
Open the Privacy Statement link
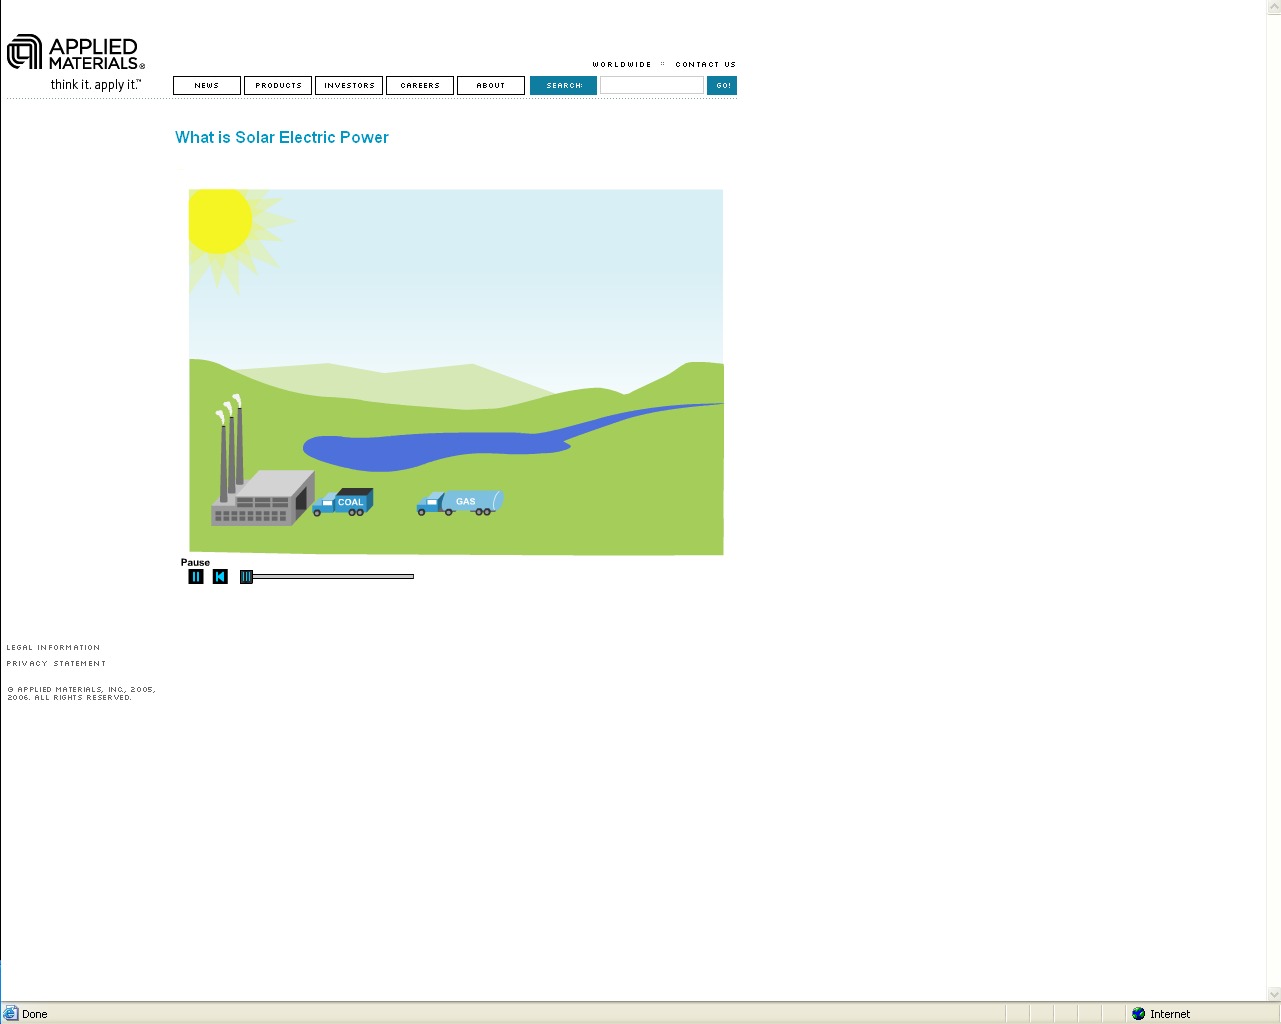tap(56, 664)
